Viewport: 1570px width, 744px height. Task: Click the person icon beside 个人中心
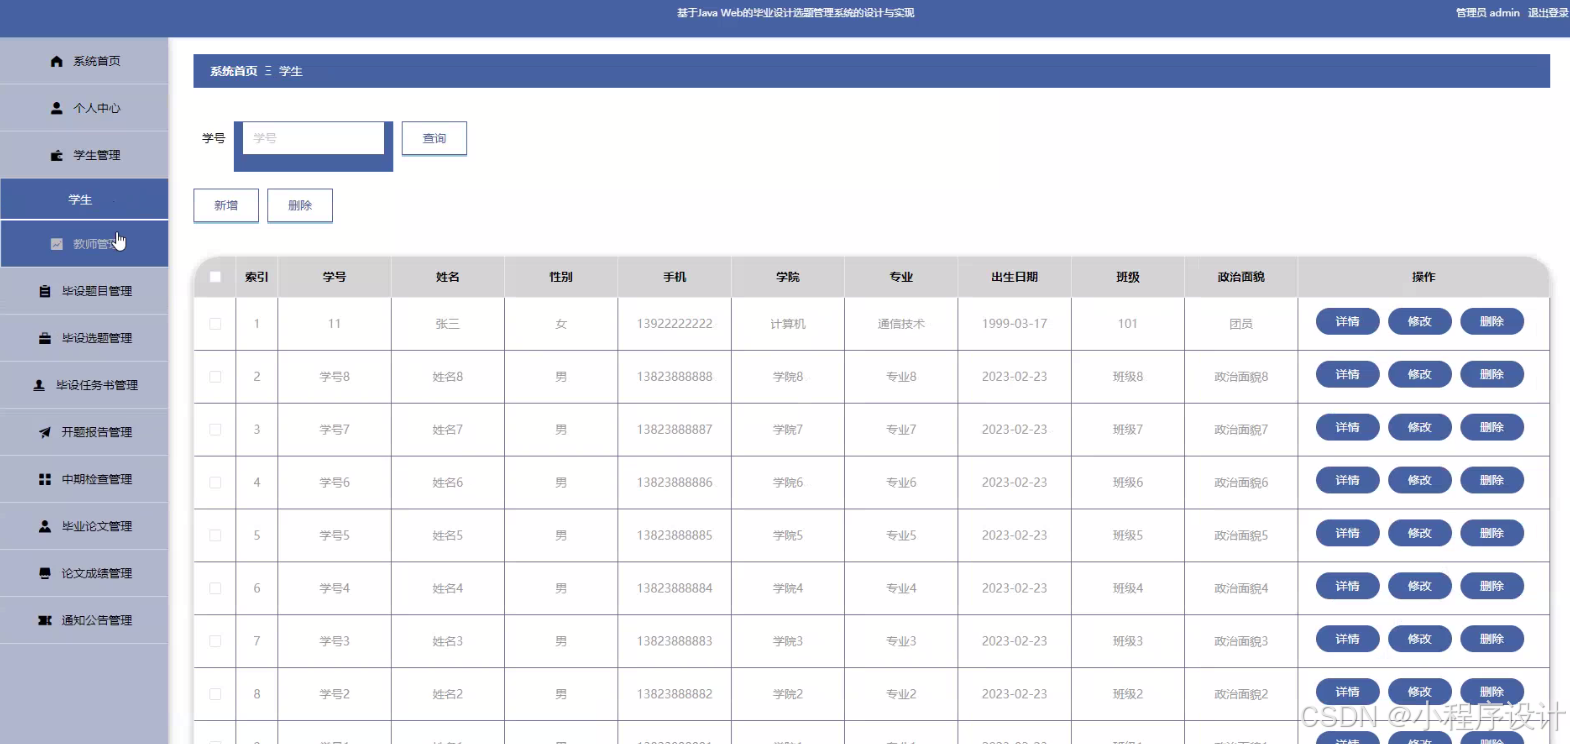point(57,108)
